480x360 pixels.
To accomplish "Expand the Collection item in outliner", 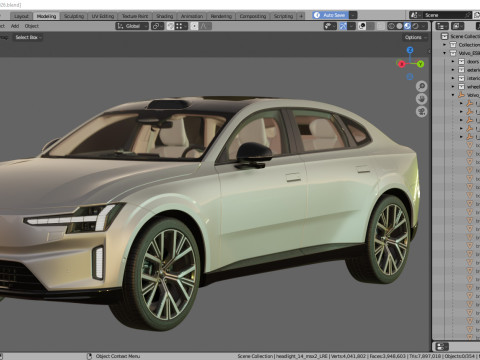I will coord(444,45).
